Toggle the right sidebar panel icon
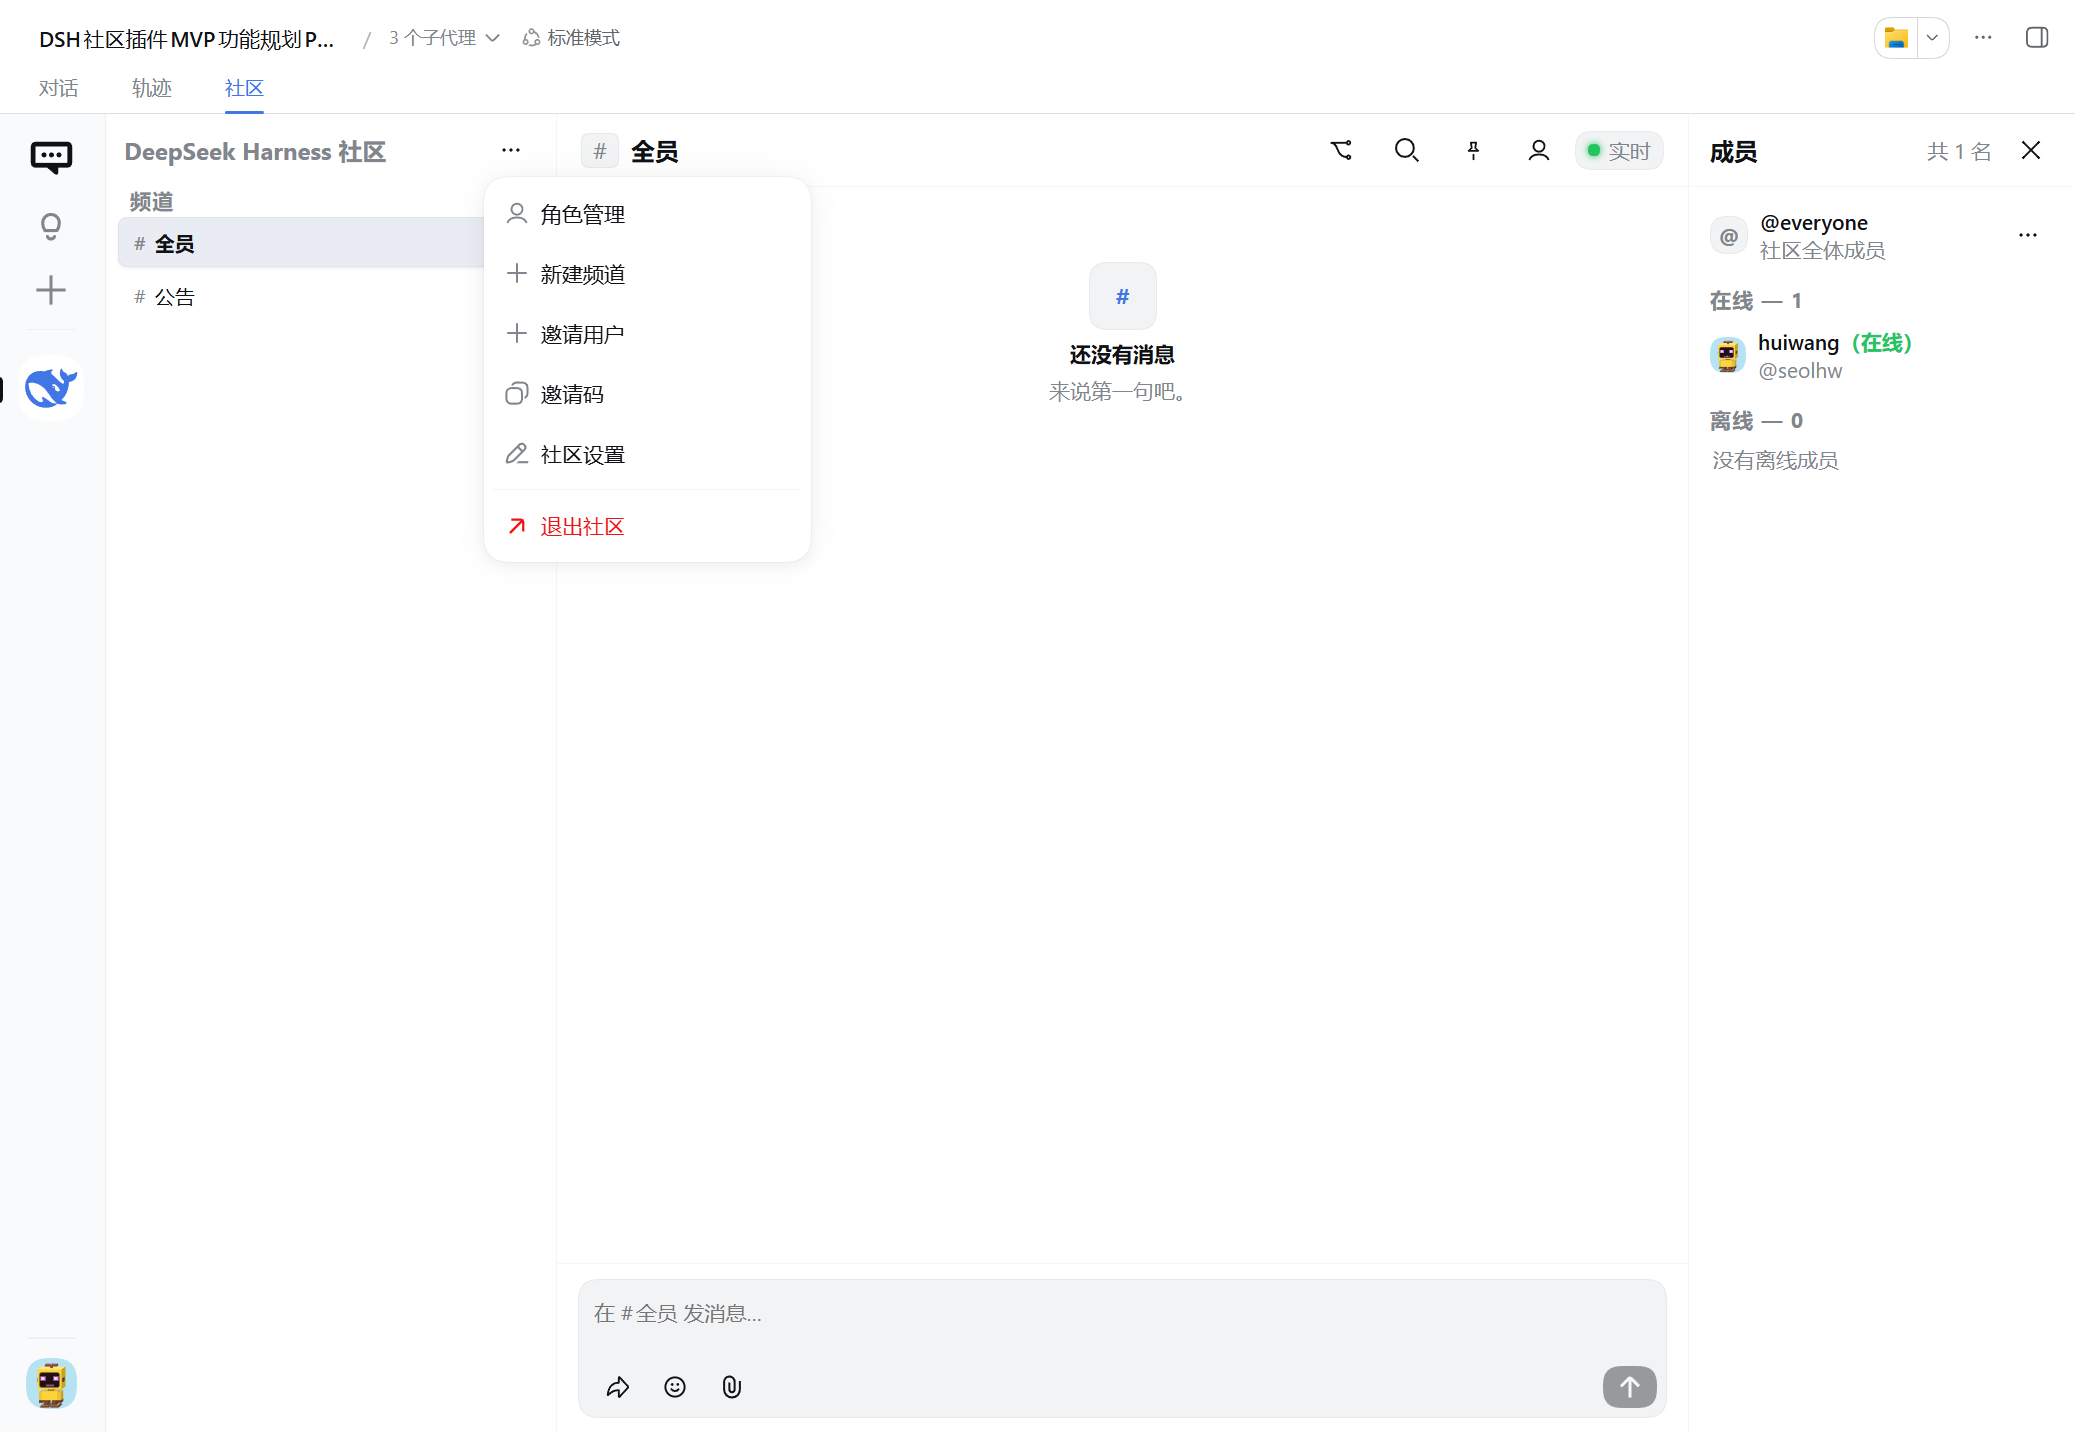2075x1432 pixels. pos(2037,38)
